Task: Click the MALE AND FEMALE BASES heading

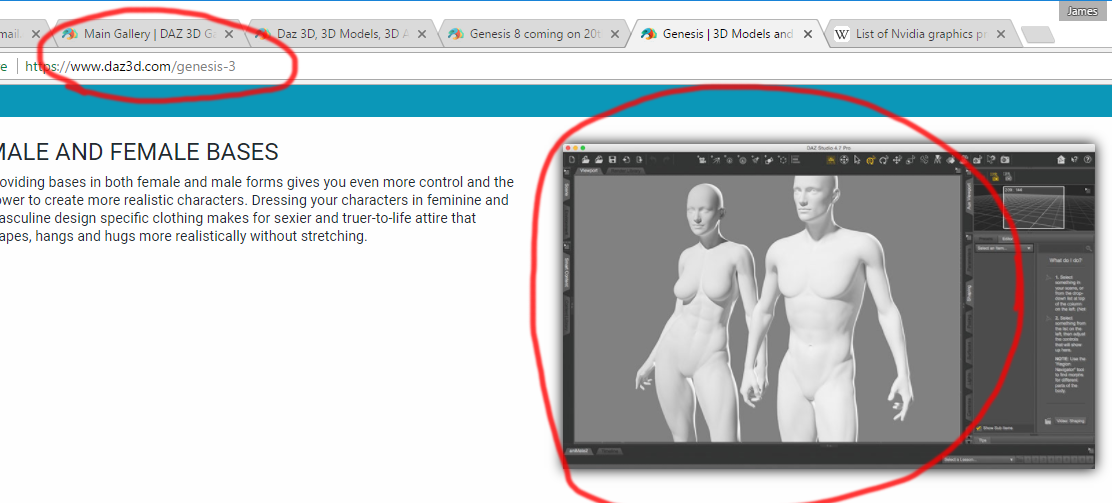Action: click(139, 151)
